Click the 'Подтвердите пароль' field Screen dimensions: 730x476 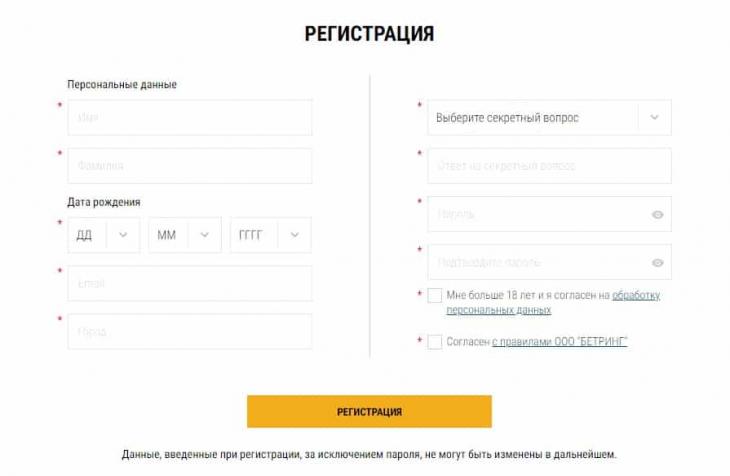(535, 262)
